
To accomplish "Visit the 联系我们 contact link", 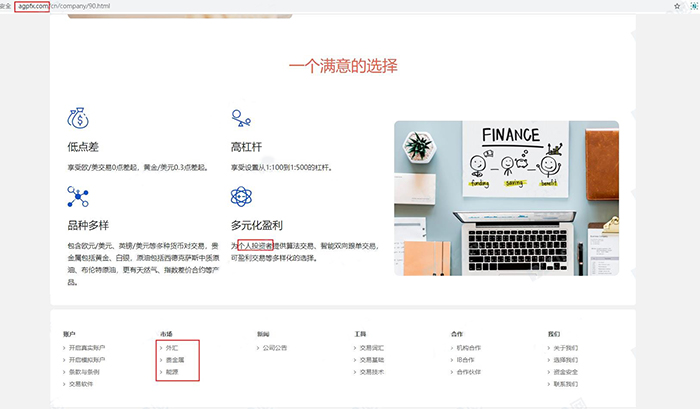I will [x=566, y=384].
